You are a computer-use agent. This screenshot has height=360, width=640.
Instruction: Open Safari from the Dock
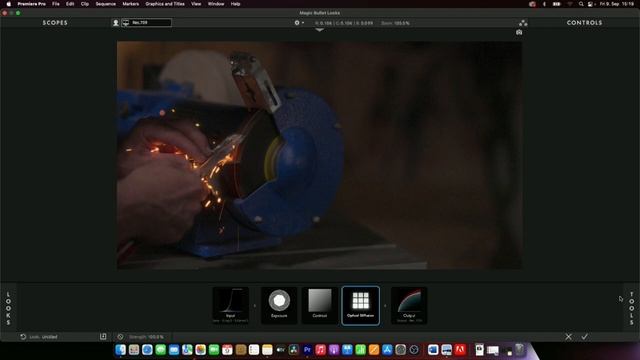point(147,349)
